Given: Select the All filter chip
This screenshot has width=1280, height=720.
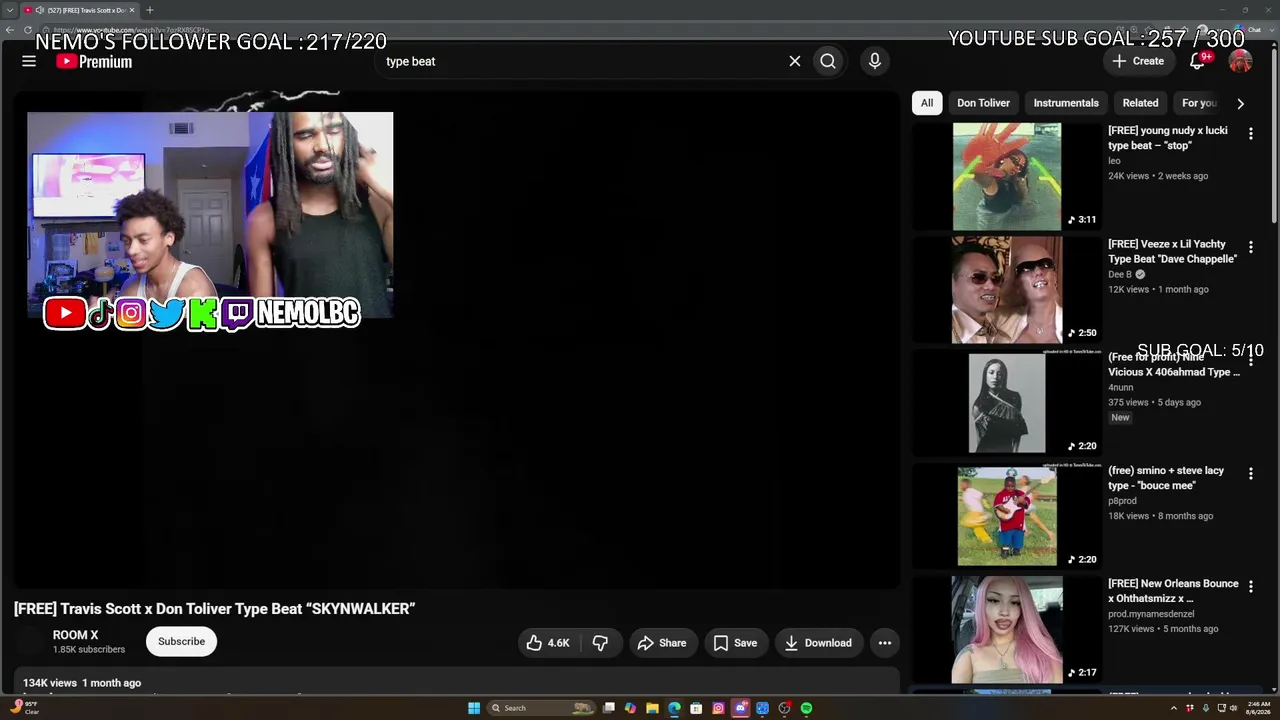Looking at the screenshot, I should coord(927,103).
